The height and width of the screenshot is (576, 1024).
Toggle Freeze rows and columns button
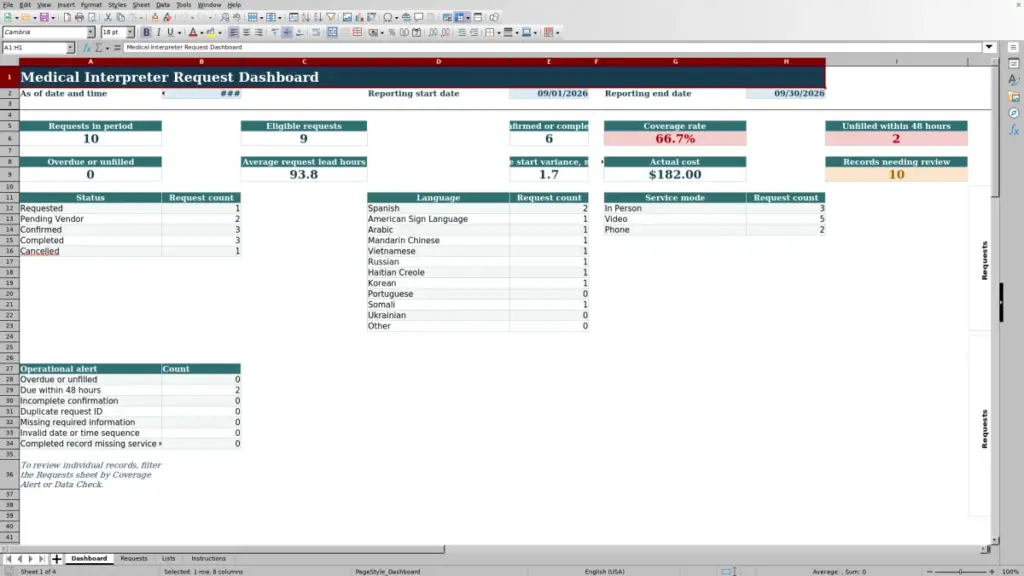459,17
